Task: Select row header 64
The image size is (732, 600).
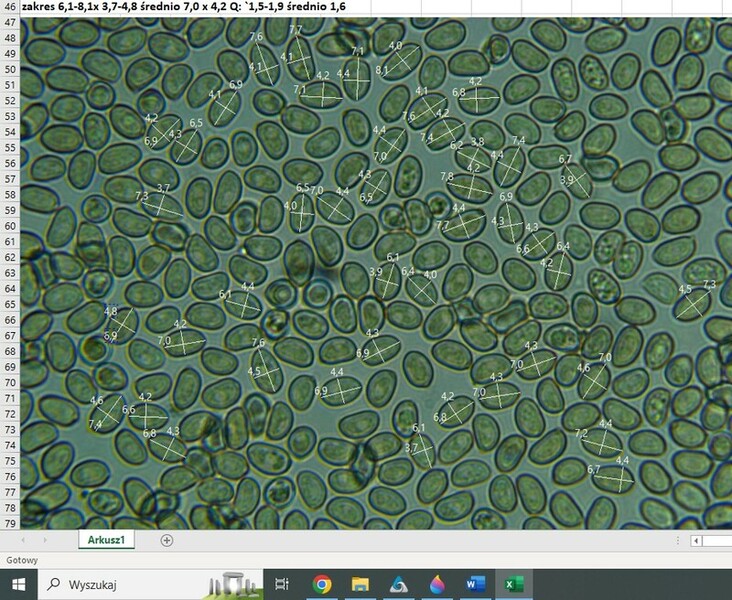Action: (x=10, y=288)
